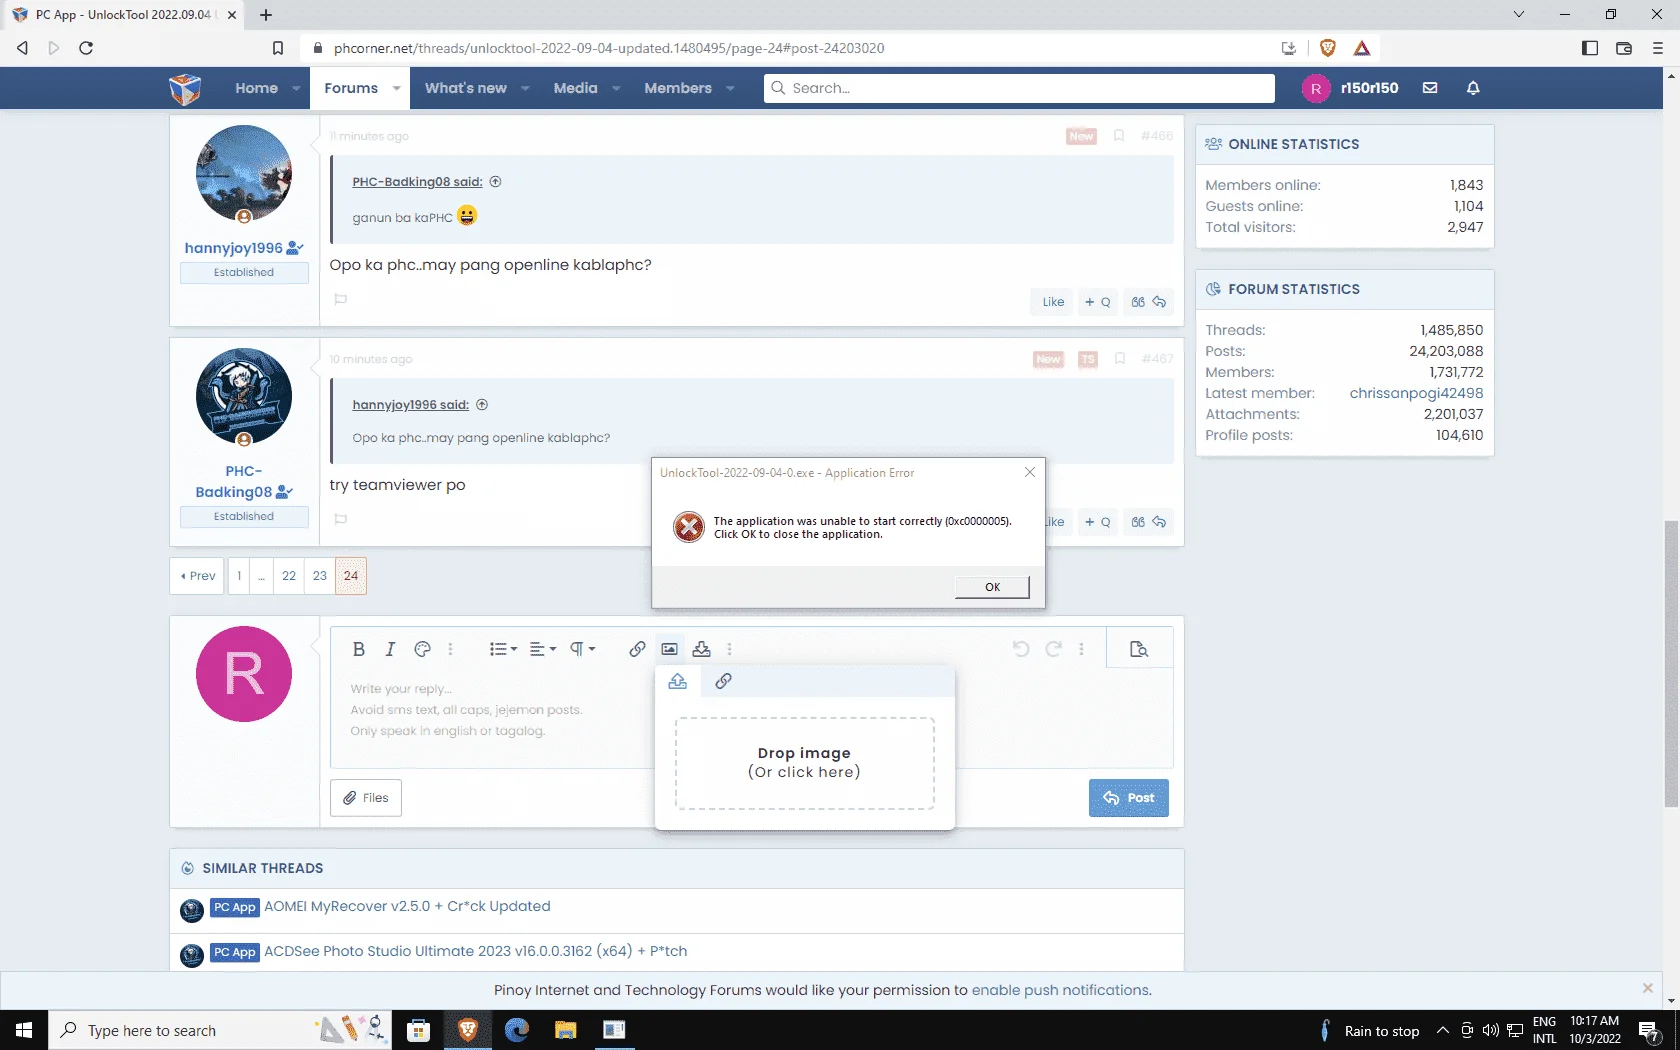Viewport: 1680px width, 1050px height.
Task: Open the r150r150 account menu
Action: [1351, 88]
